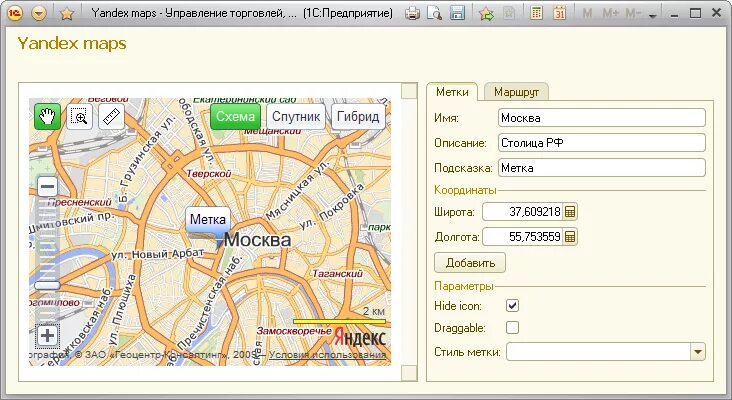The width and height of the screenshot is (732, 400).
Task: Open the Стиль метки dropdown arrow
Action: point(698,352)
